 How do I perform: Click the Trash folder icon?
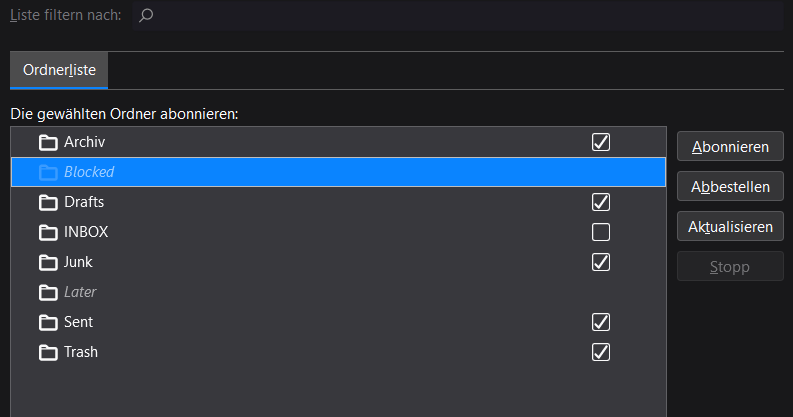[x=48, y=352]
